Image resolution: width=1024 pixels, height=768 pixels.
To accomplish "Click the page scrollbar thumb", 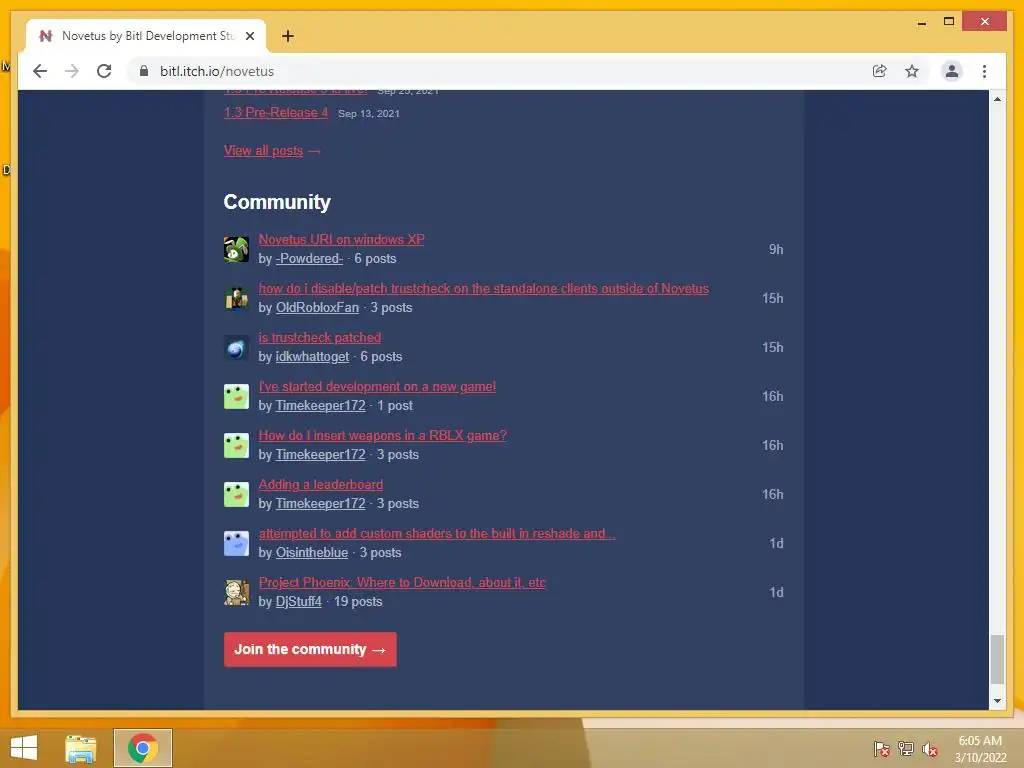I will pos(997,659).
